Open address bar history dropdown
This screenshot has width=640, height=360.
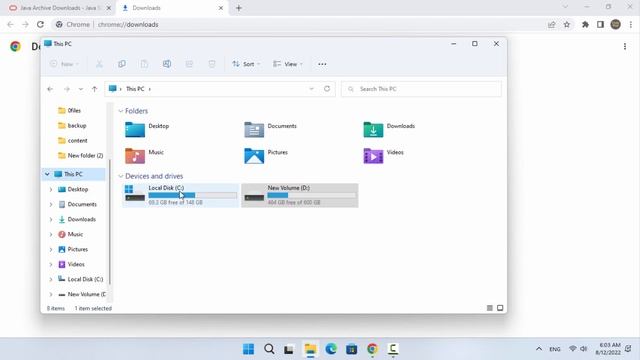pos(311,89)
